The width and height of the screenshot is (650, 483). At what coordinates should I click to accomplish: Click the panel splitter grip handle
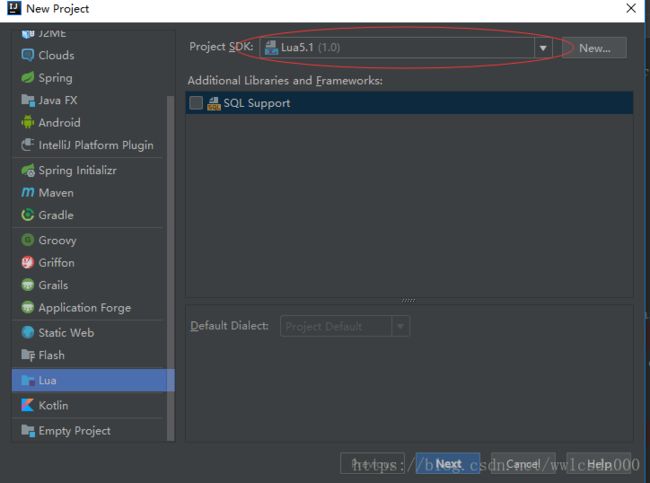pos(408,300)
